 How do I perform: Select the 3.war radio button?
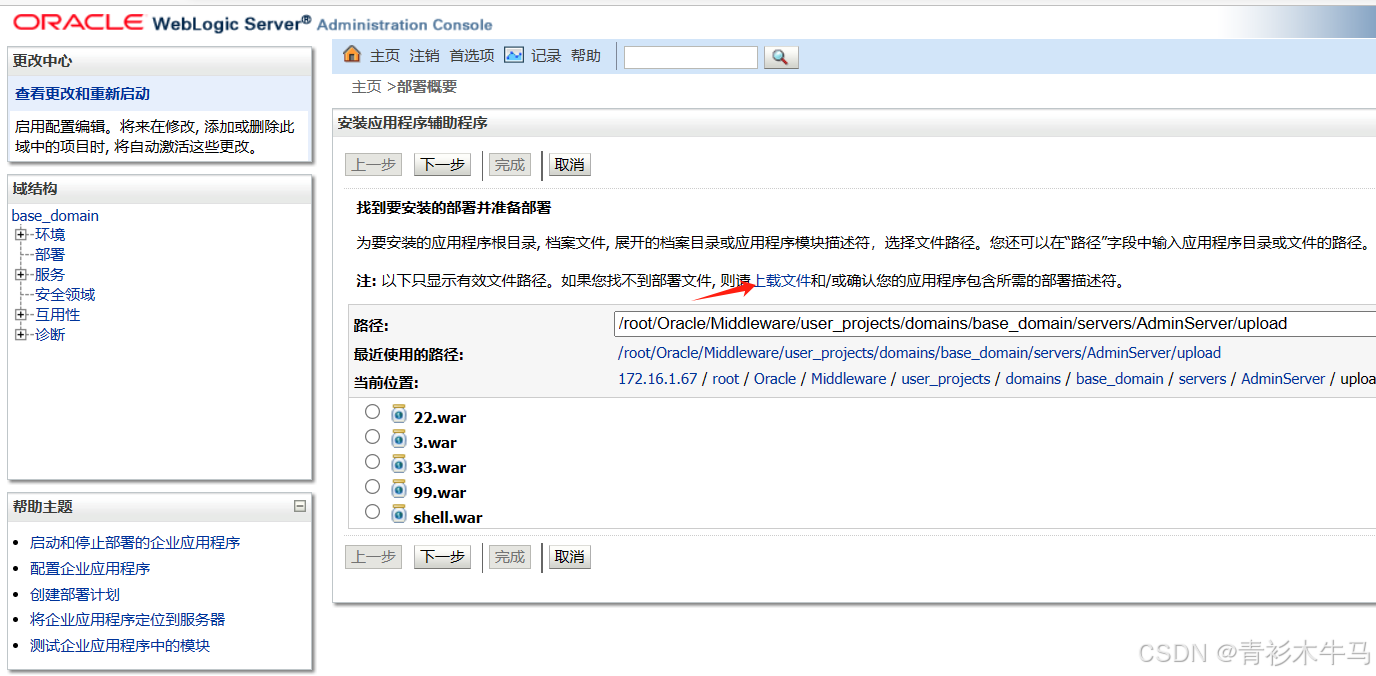pos(372,436)
